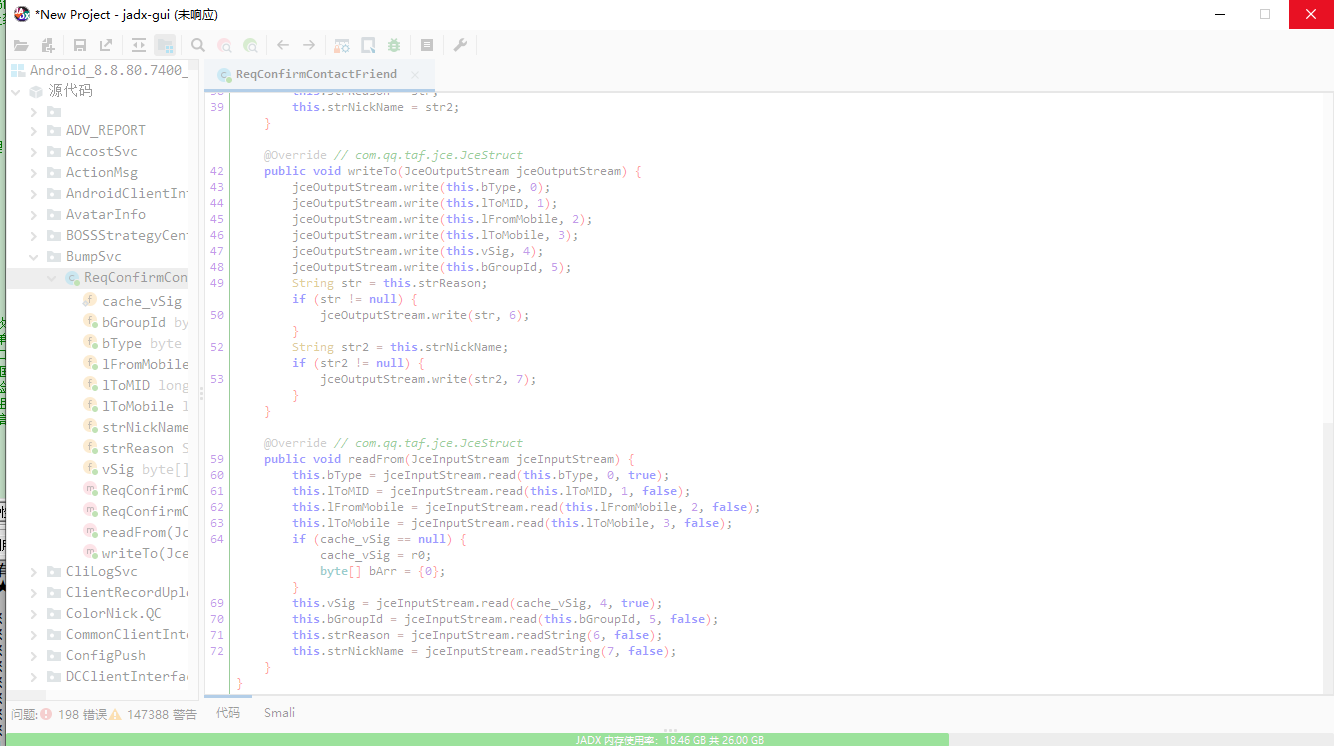Close the ReqConfirmContactFriend tab
The width and height of the screenshot is (1334, 746).
(416, 74)
